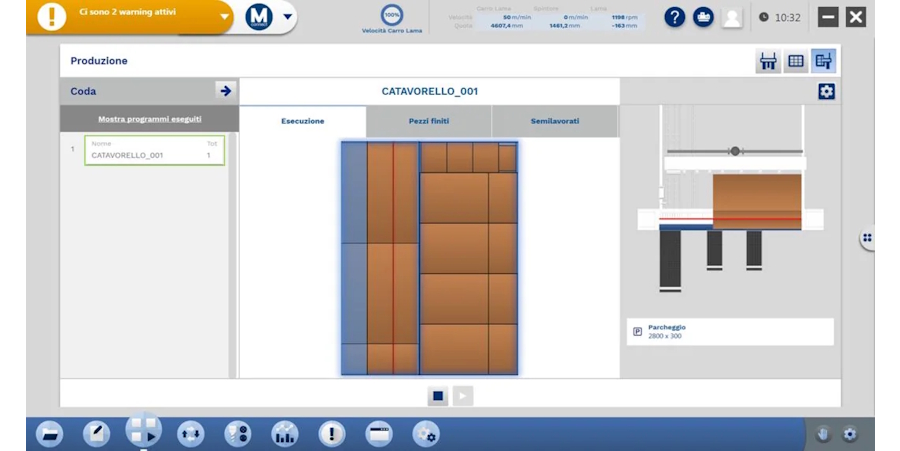
Task: Click the machine icon next to help
Action: (x=703, y=17)
